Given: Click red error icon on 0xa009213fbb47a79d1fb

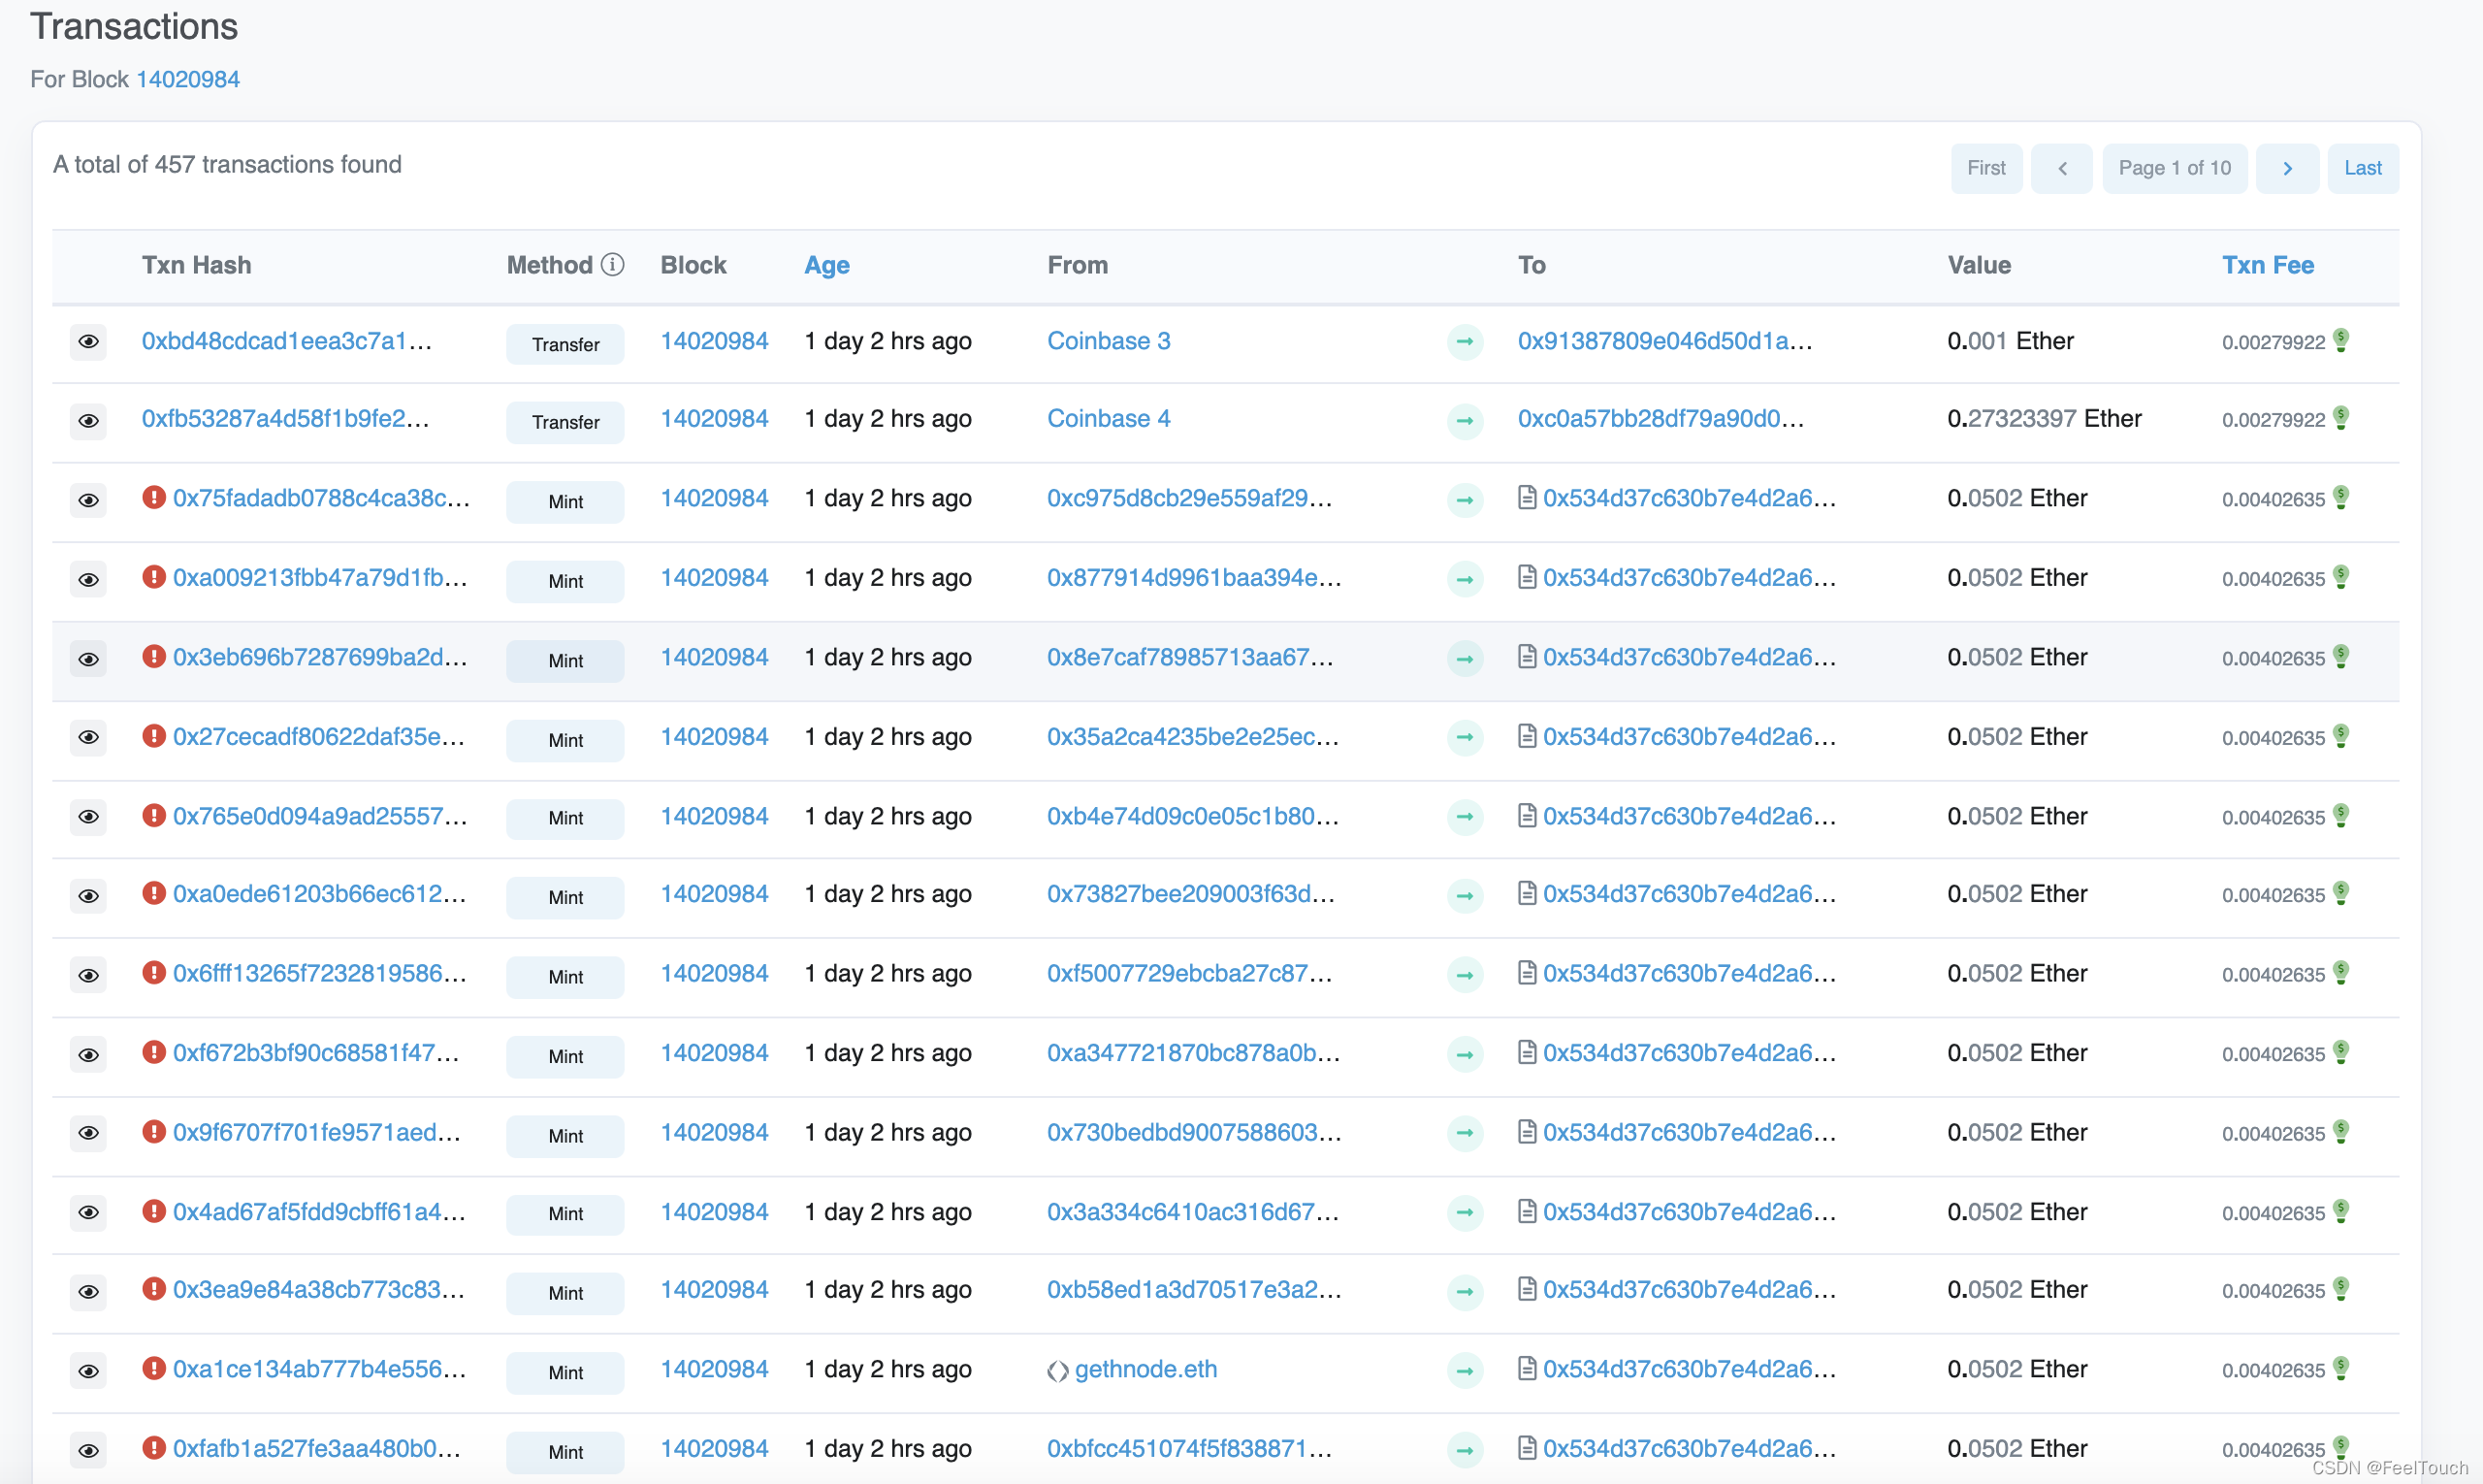Looking at the screenshot, I should (153, 577).
